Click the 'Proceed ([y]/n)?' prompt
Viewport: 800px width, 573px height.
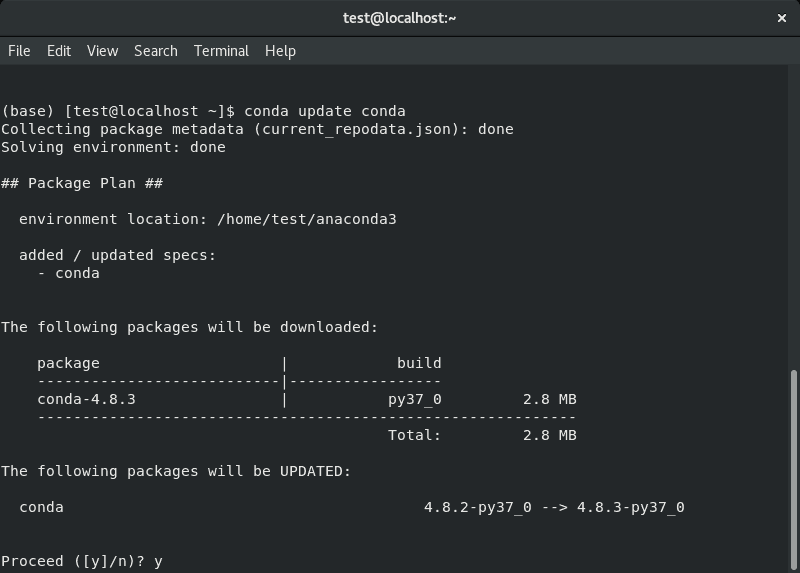[x=73, y=561]
